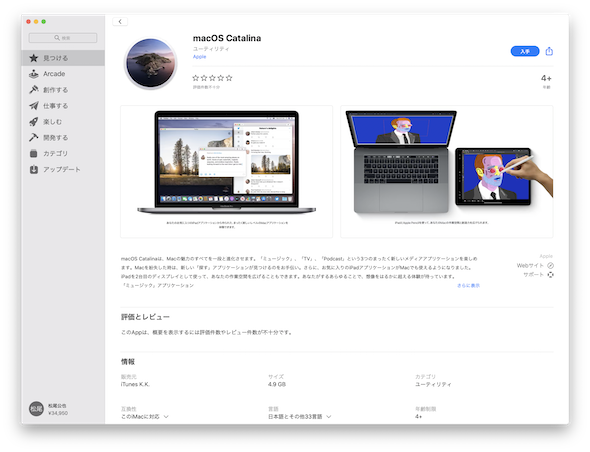Click the download icon for アップデート
Viewport: 590px width, 452px height.
click(x=34, y=169)
